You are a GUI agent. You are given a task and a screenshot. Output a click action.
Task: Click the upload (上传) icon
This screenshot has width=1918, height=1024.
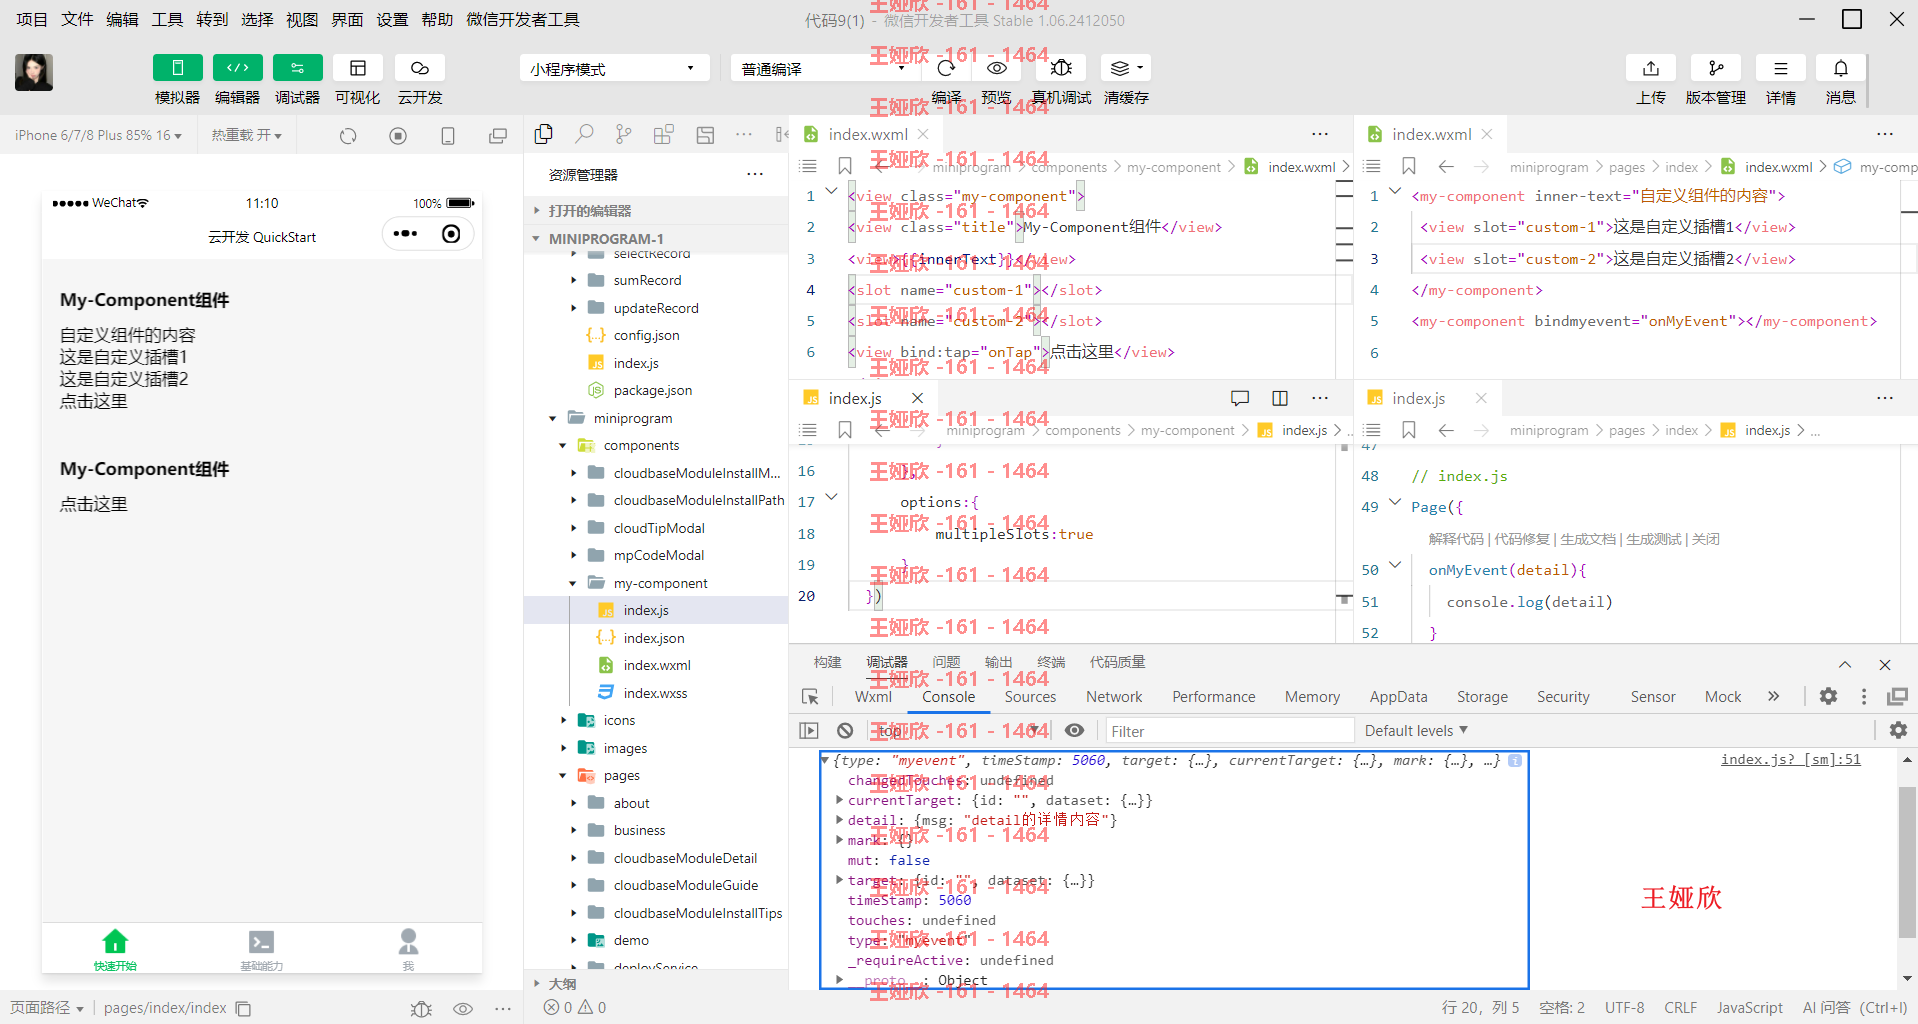coord(1651,68)
